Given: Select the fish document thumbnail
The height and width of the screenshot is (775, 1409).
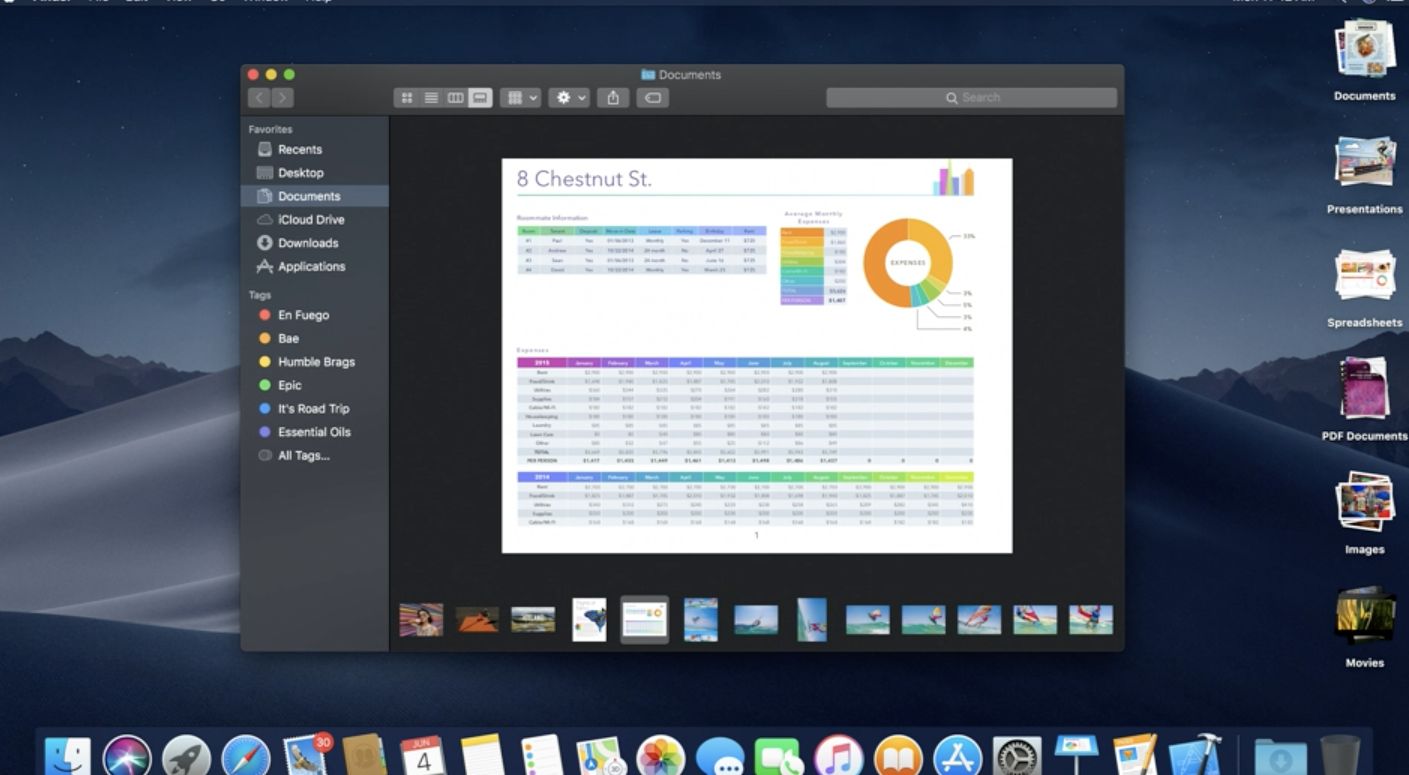Looking at the screenshot, I should coord(589,620).
